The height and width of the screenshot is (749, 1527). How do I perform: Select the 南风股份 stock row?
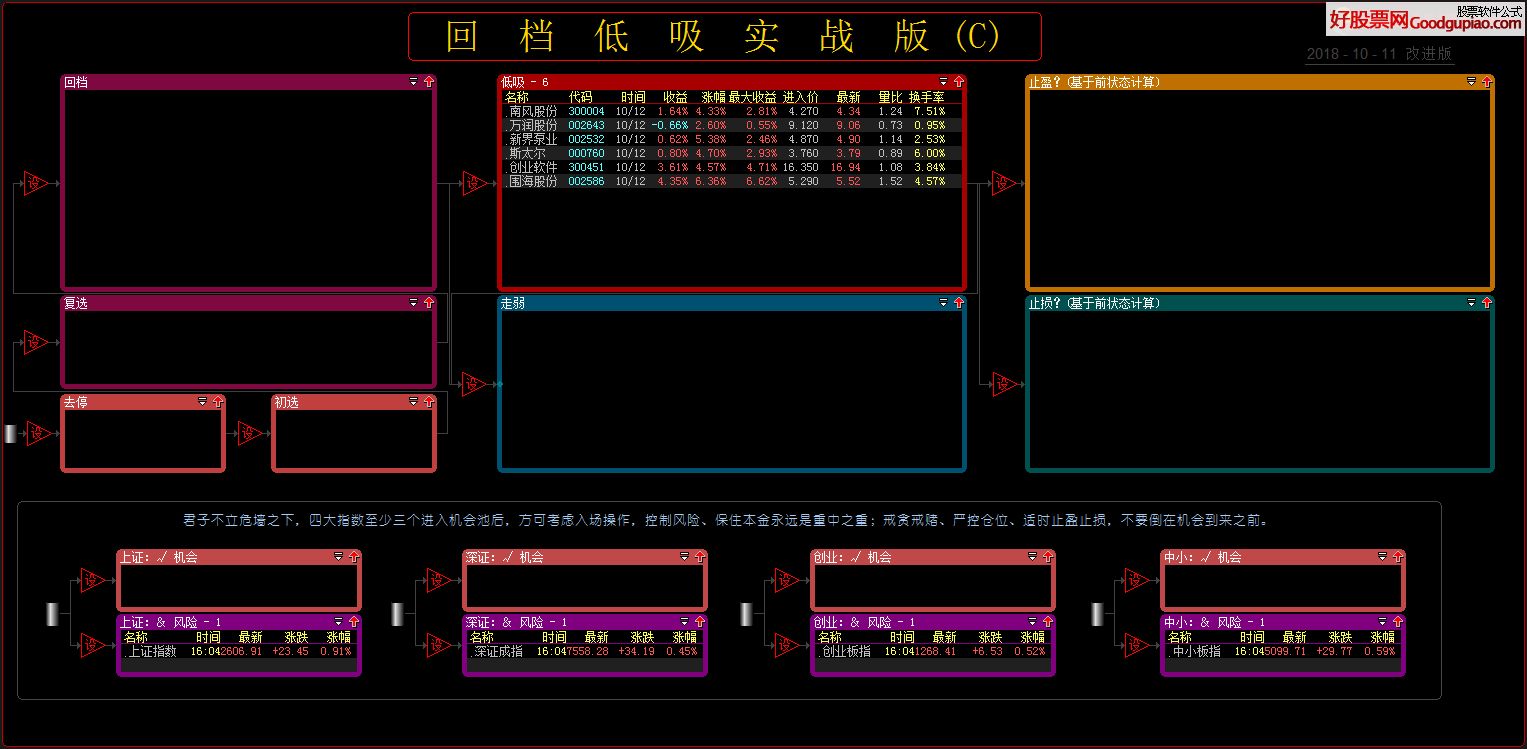click(x=730, y=111)
